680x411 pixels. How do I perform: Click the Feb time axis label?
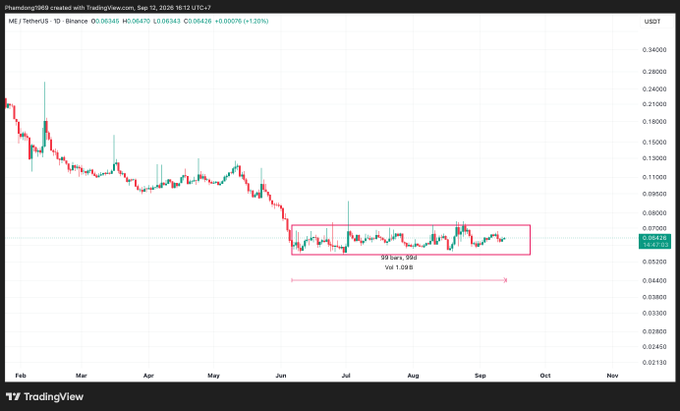[x=20, y=375]
